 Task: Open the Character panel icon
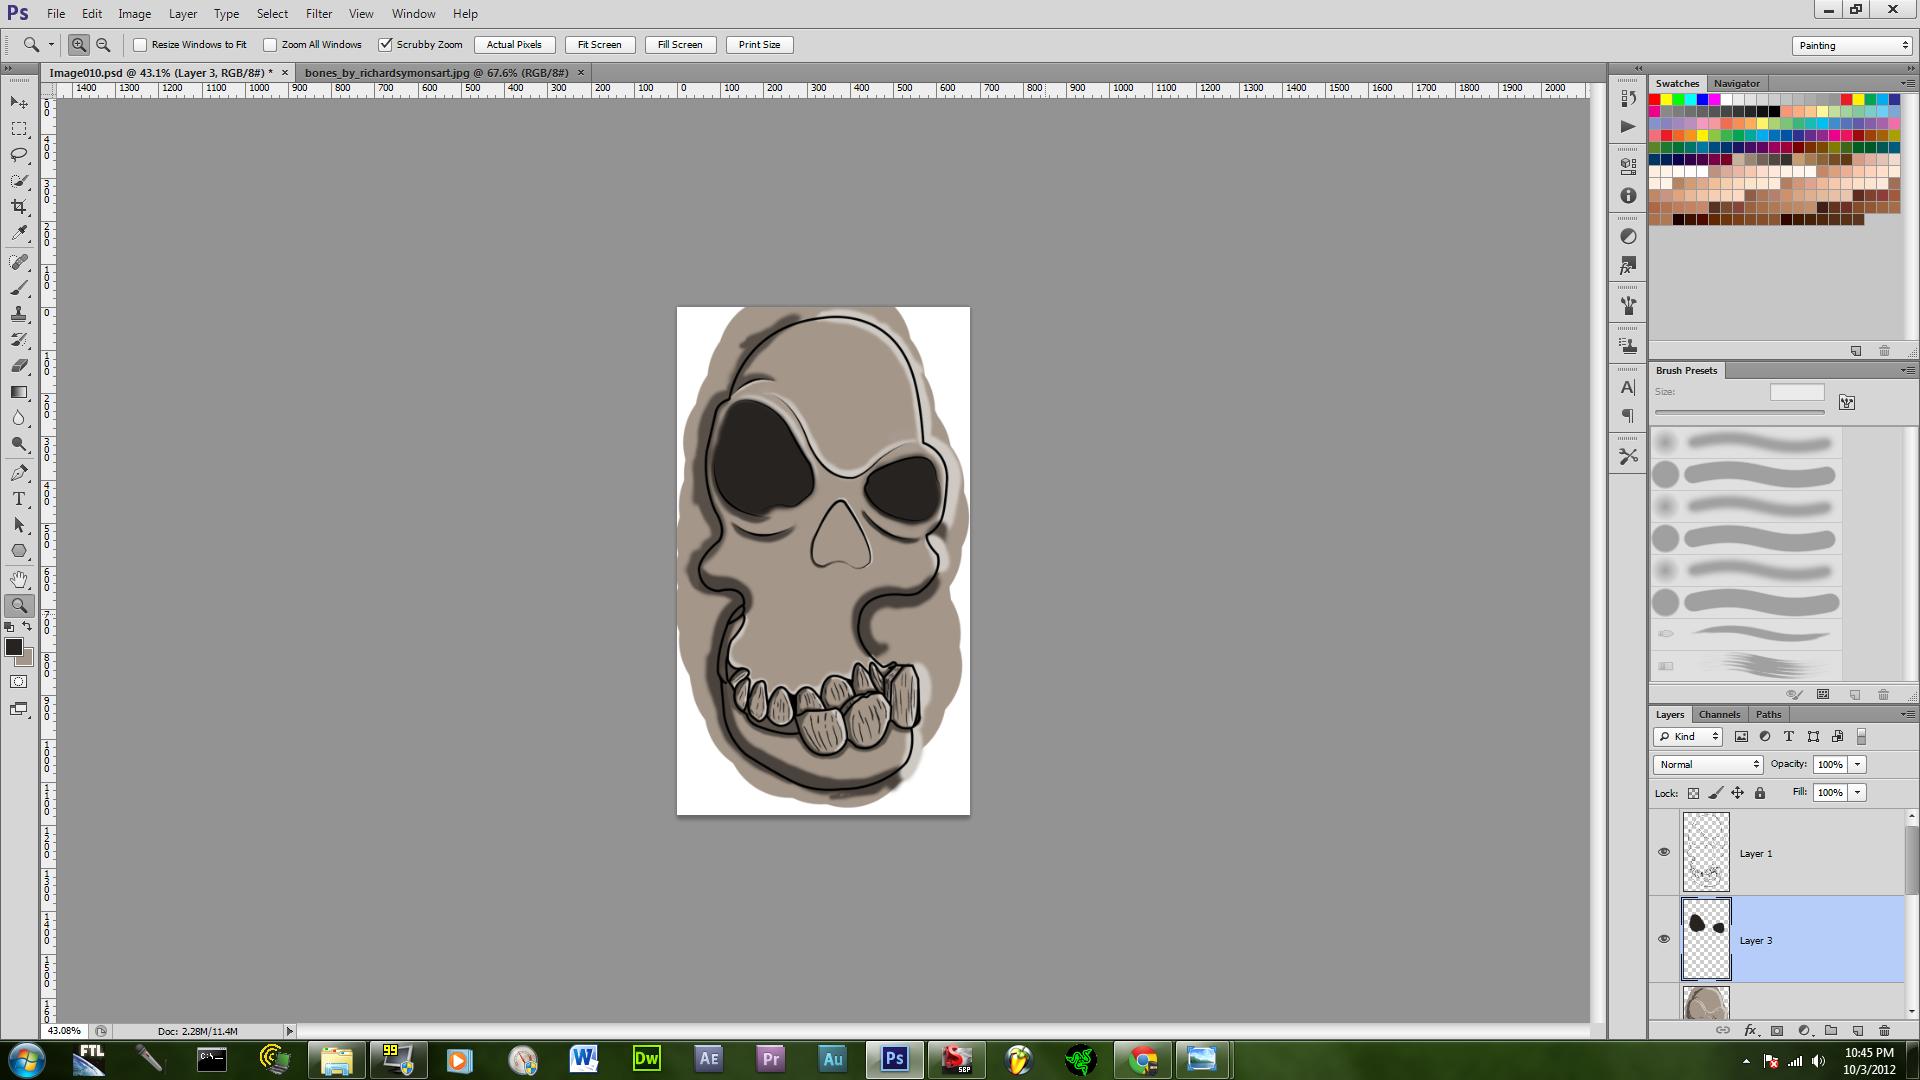tap(1628, 388)
